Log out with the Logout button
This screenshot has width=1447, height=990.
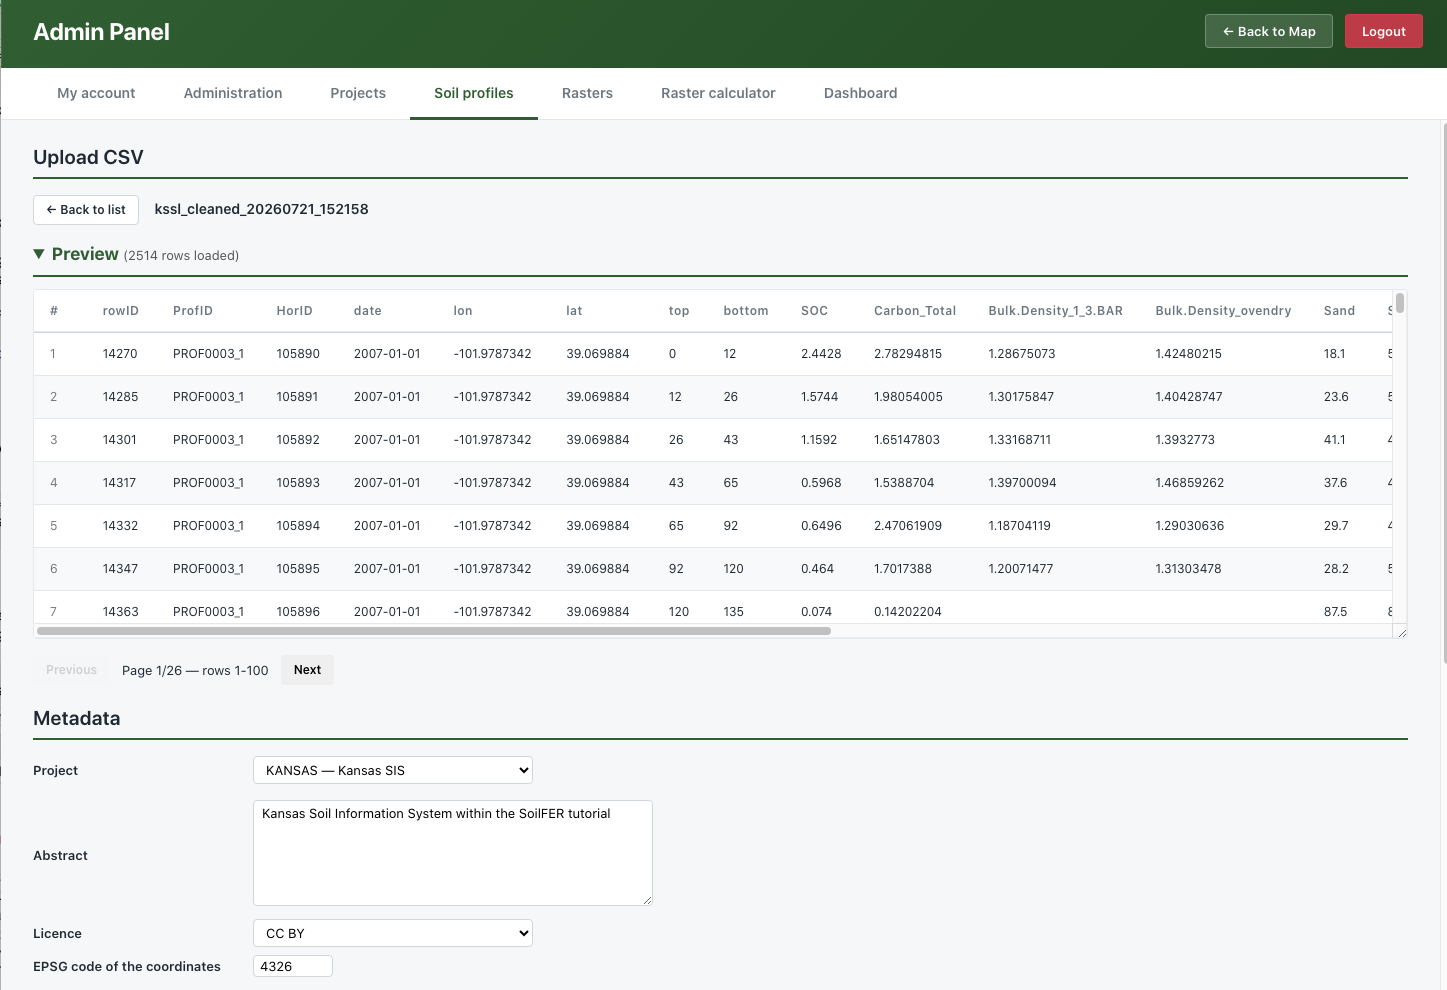[1384, 31]
